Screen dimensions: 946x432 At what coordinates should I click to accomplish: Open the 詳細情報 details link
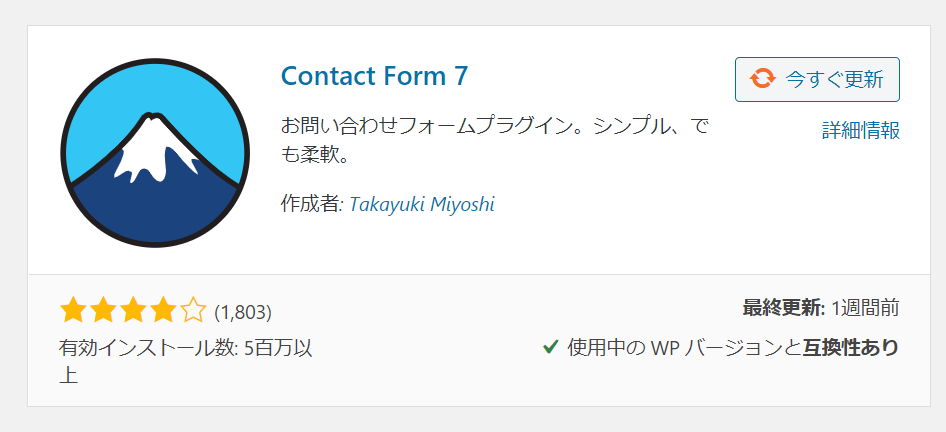(861, 130)
